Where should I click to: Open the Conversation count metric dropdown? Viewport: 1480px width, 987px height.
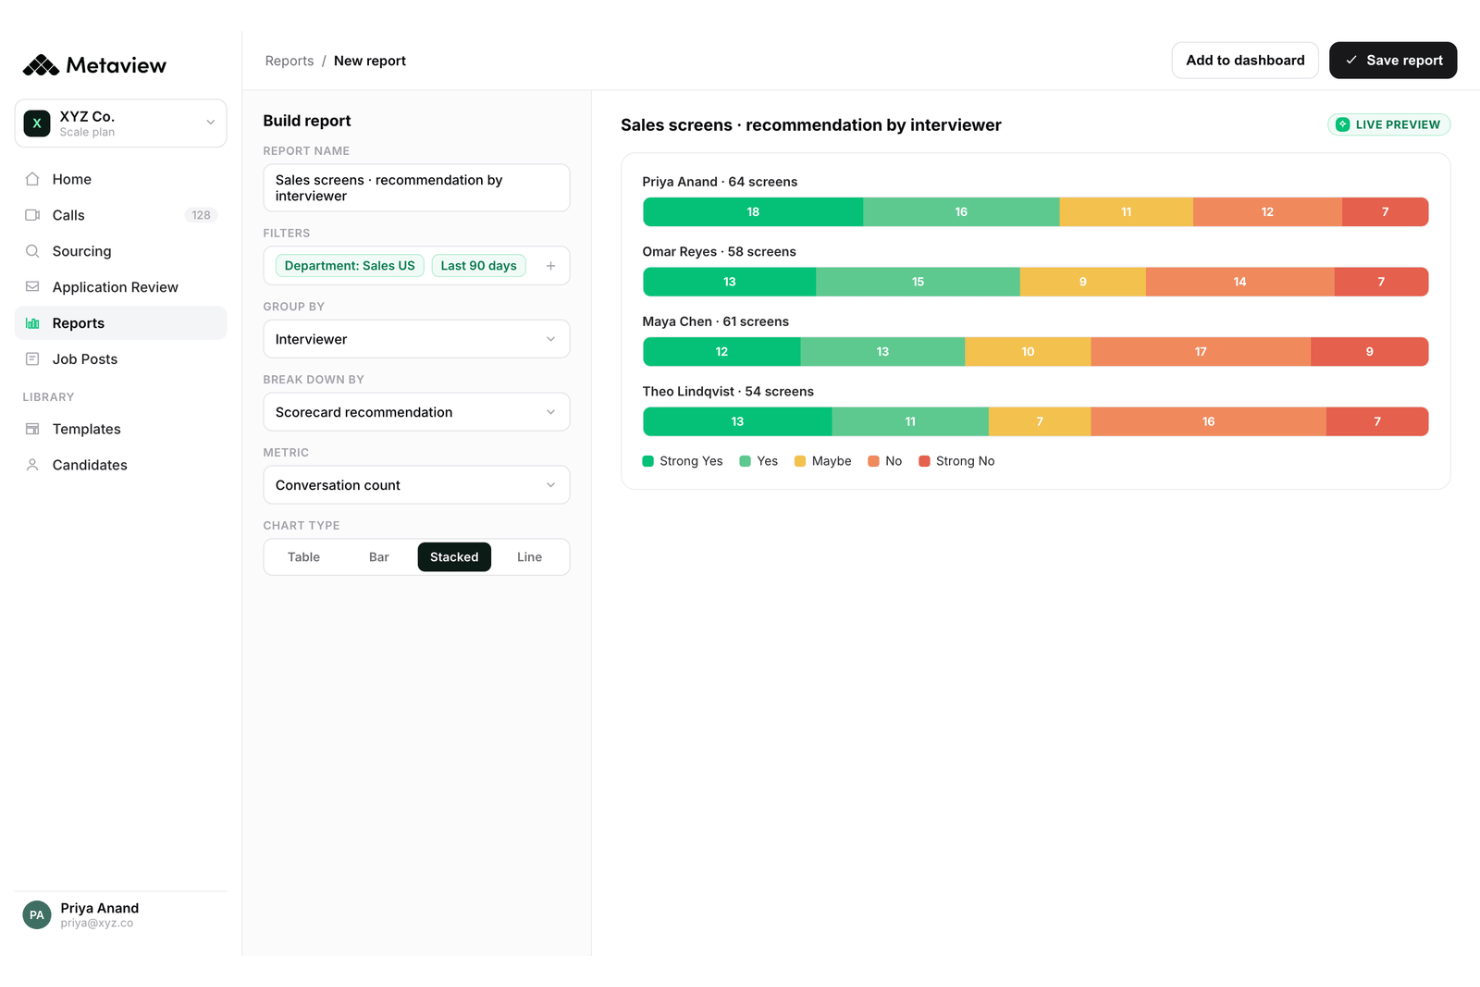[416, 485]
